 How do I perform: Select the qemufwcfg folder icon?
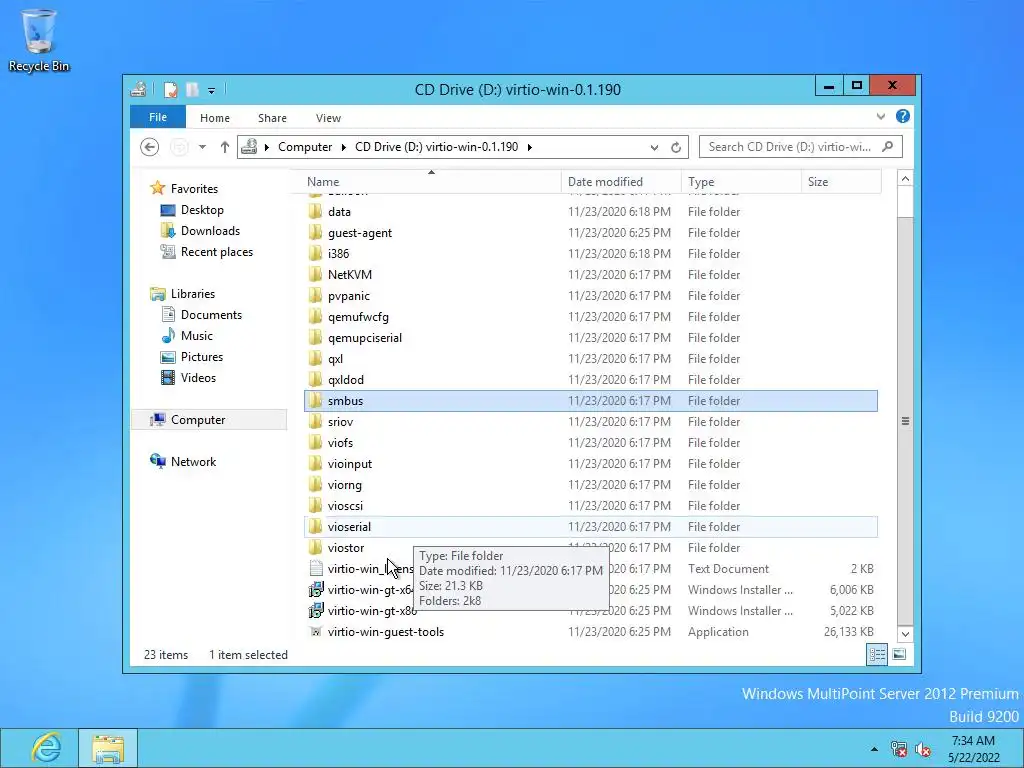pos(315,317)
